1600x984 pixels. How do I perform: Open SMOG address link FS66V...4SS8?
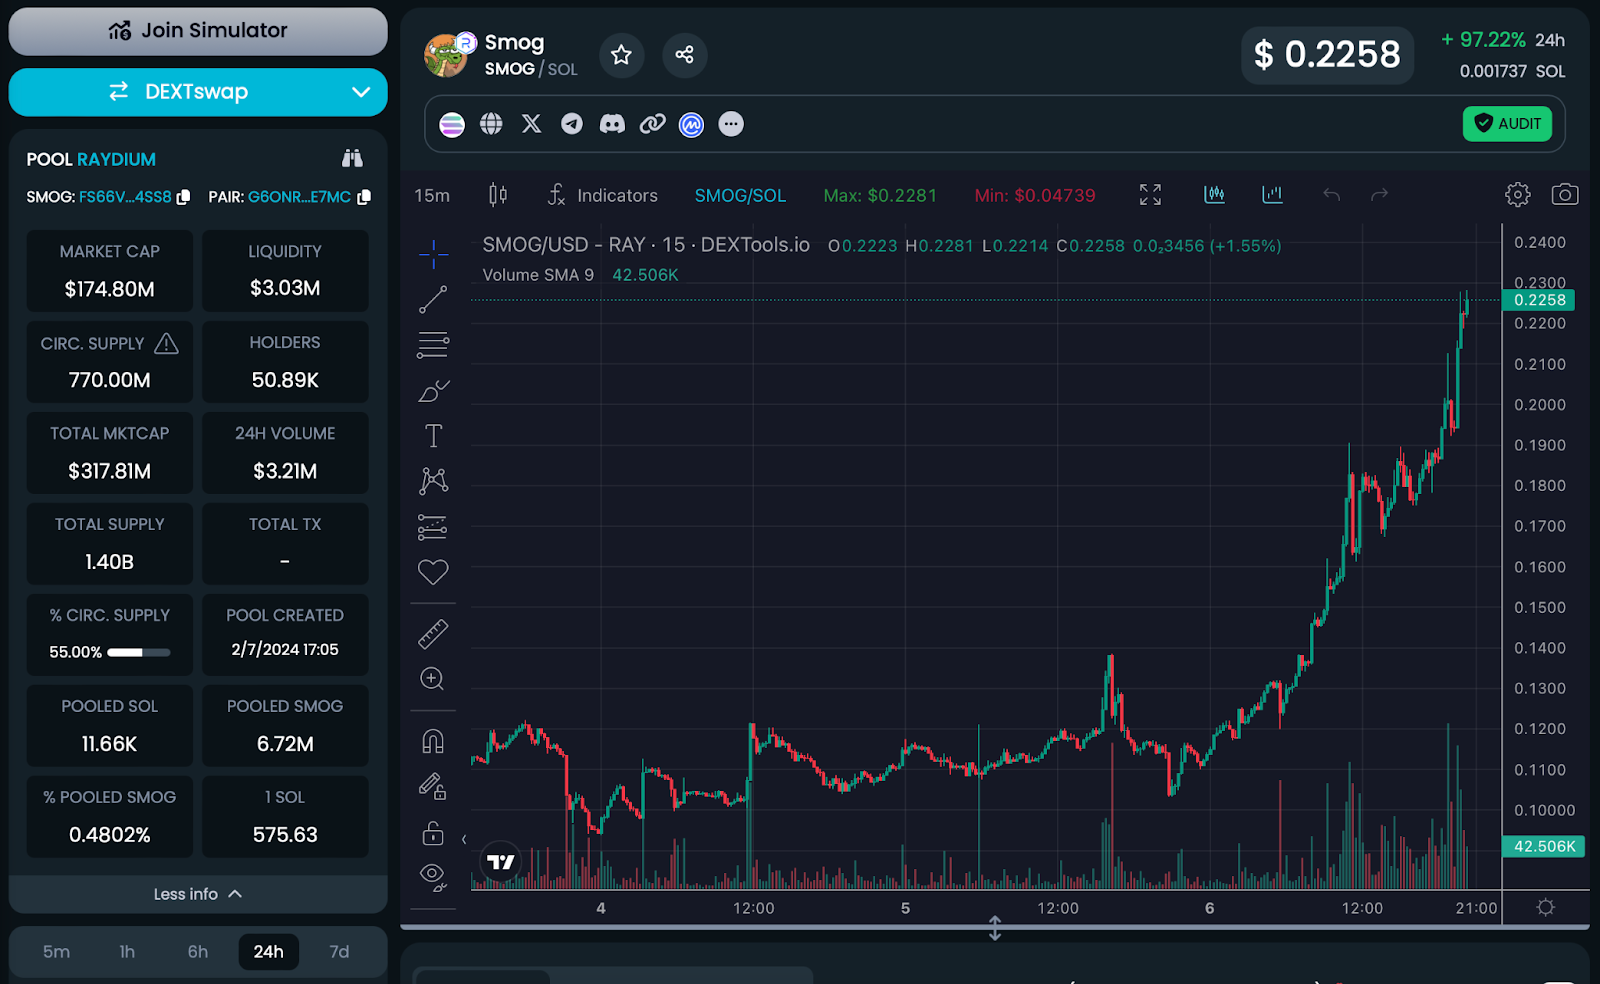[x=125, y=197]
